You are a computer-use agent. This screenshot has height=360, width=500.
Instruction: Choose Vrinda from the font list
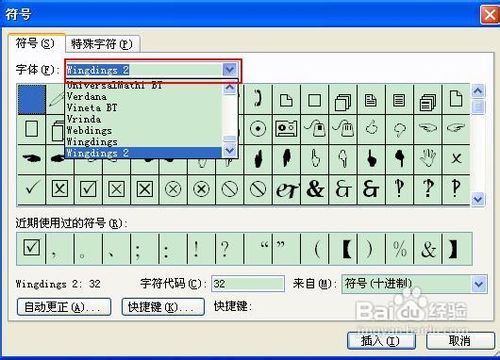pos(144,119)
